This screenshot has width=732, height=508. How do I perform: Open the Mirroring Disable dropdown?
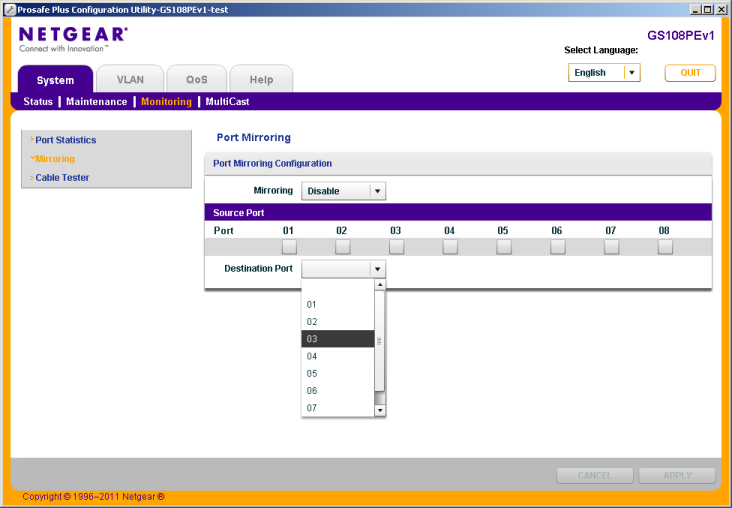coord(343,191)
